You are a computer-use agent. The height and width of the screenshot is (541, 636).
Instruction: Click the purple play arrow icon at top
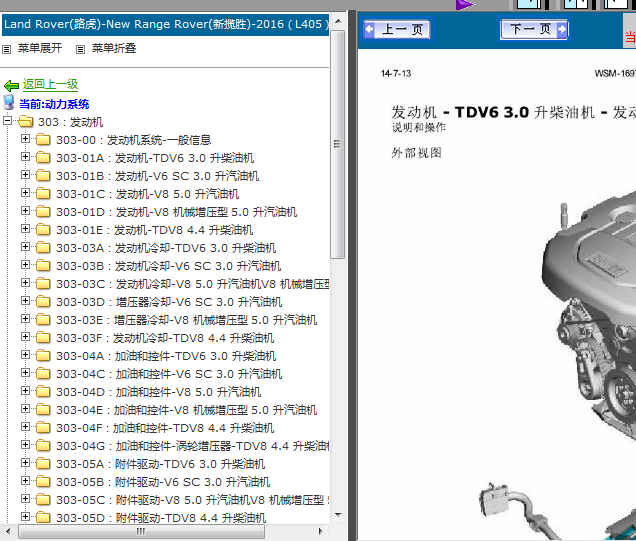click(465, 4)
